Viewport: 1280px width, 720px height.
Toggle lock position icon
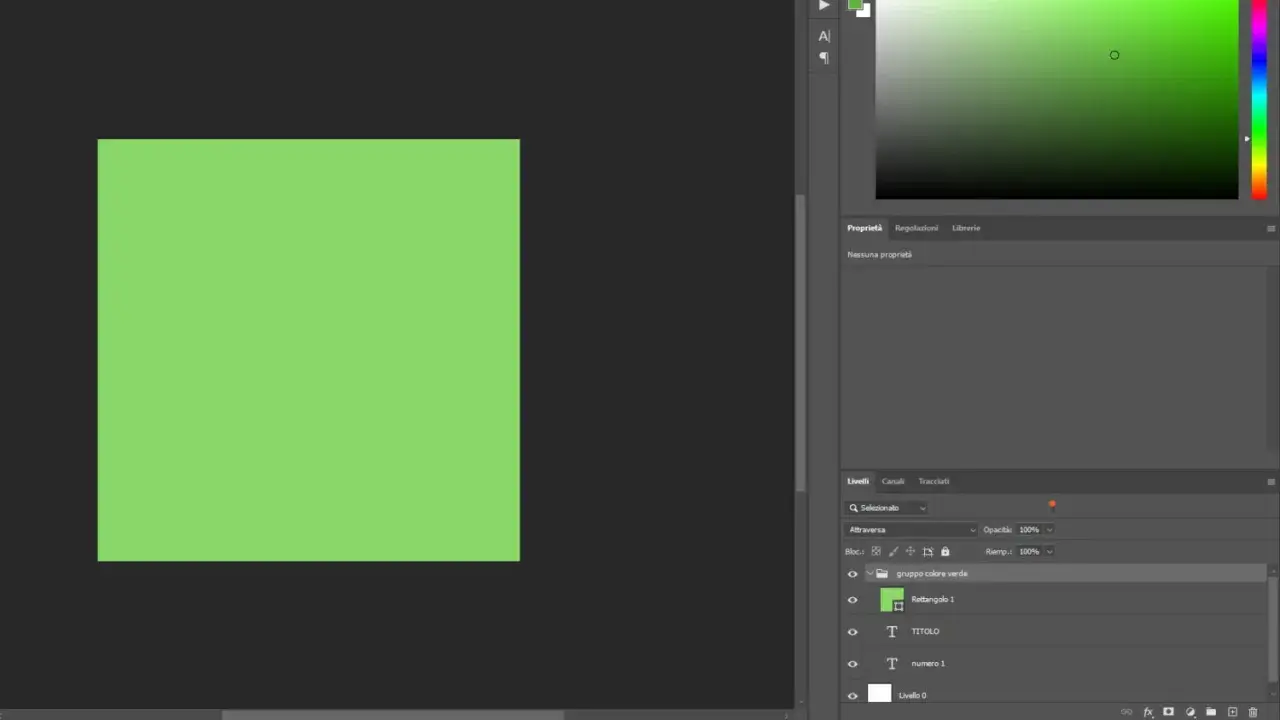click(910, 551)
